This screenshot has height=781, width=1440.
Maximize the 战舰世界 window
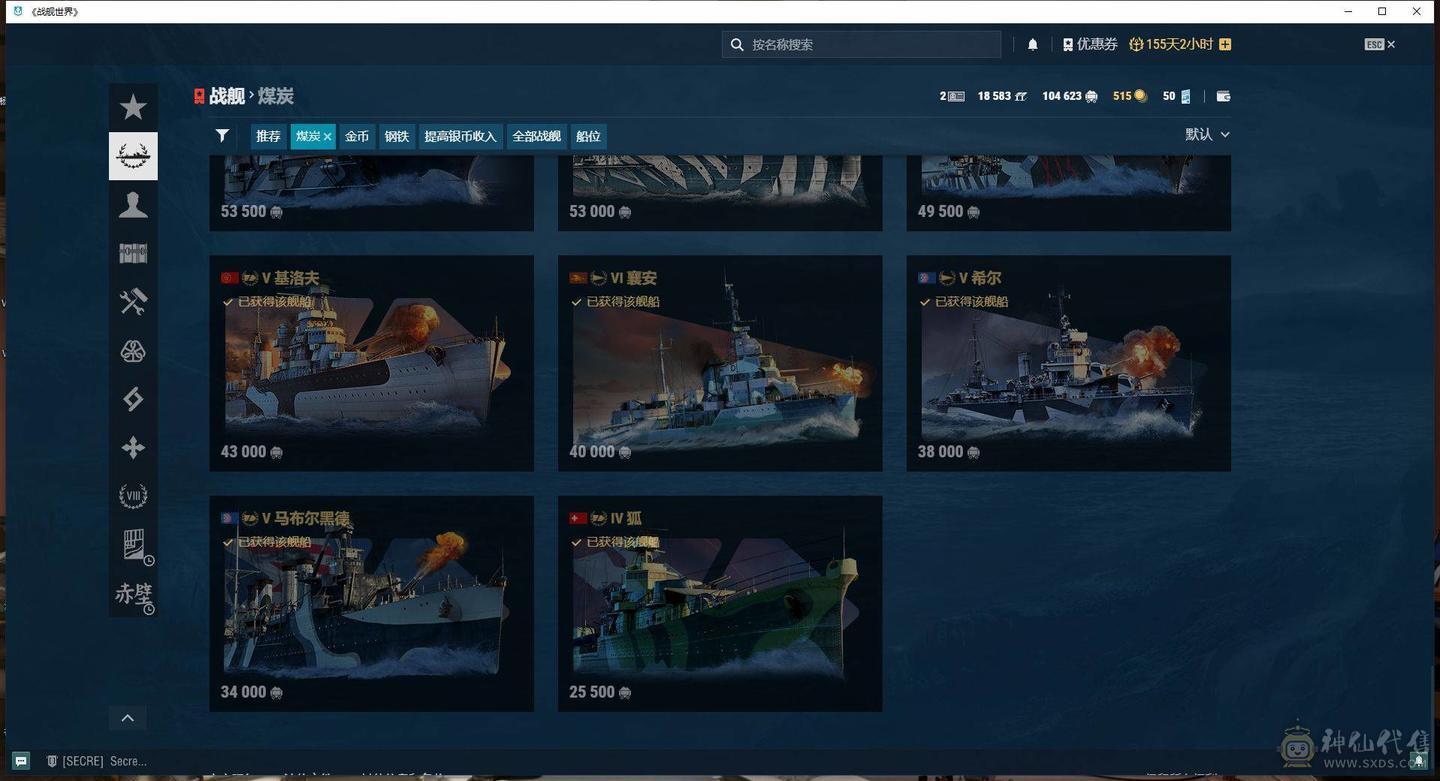(x=1382, y=11)
